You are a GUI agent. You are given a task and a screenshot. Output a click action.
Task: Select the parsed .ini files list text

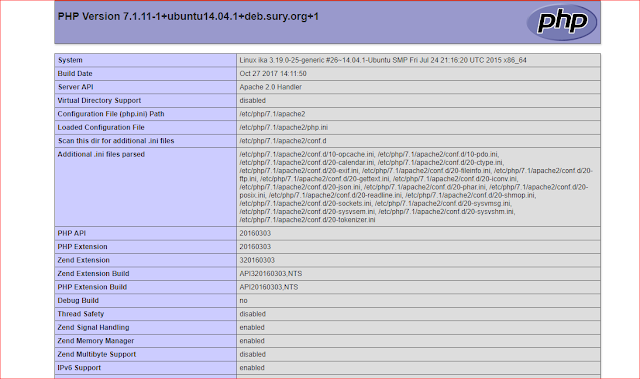coord(416,187)
